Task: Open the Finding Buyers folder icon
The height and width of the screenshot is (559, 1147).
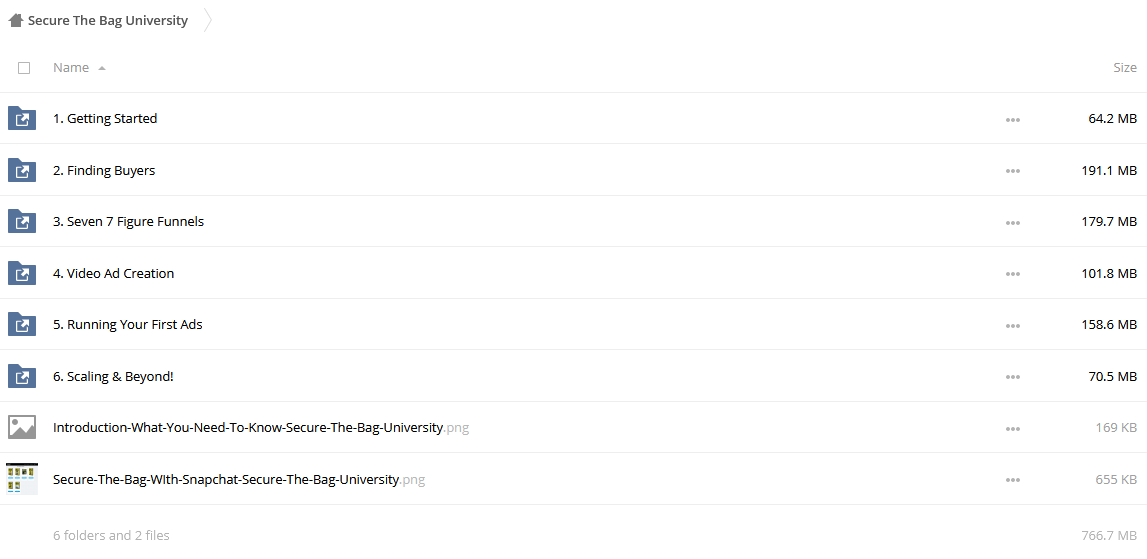Action: [22, 170]
